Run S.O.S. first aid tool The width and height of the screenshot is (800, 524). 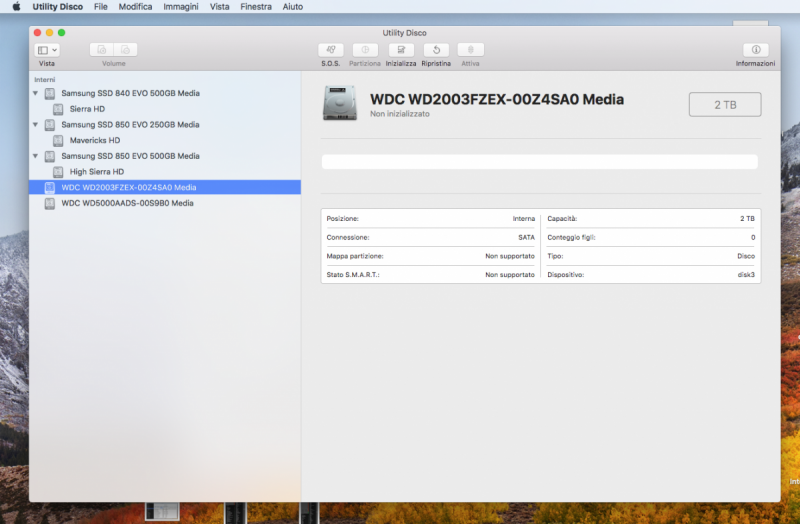pos(331,49)
